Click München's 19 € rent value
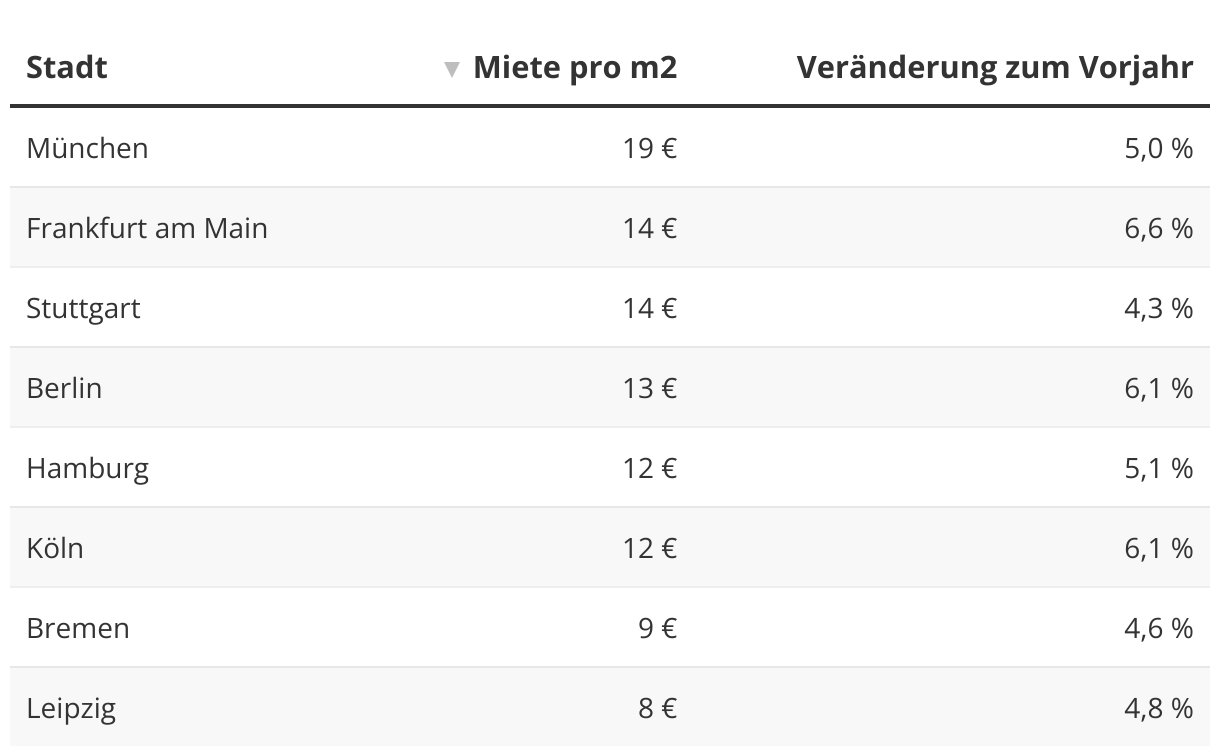 click(650, 148)
